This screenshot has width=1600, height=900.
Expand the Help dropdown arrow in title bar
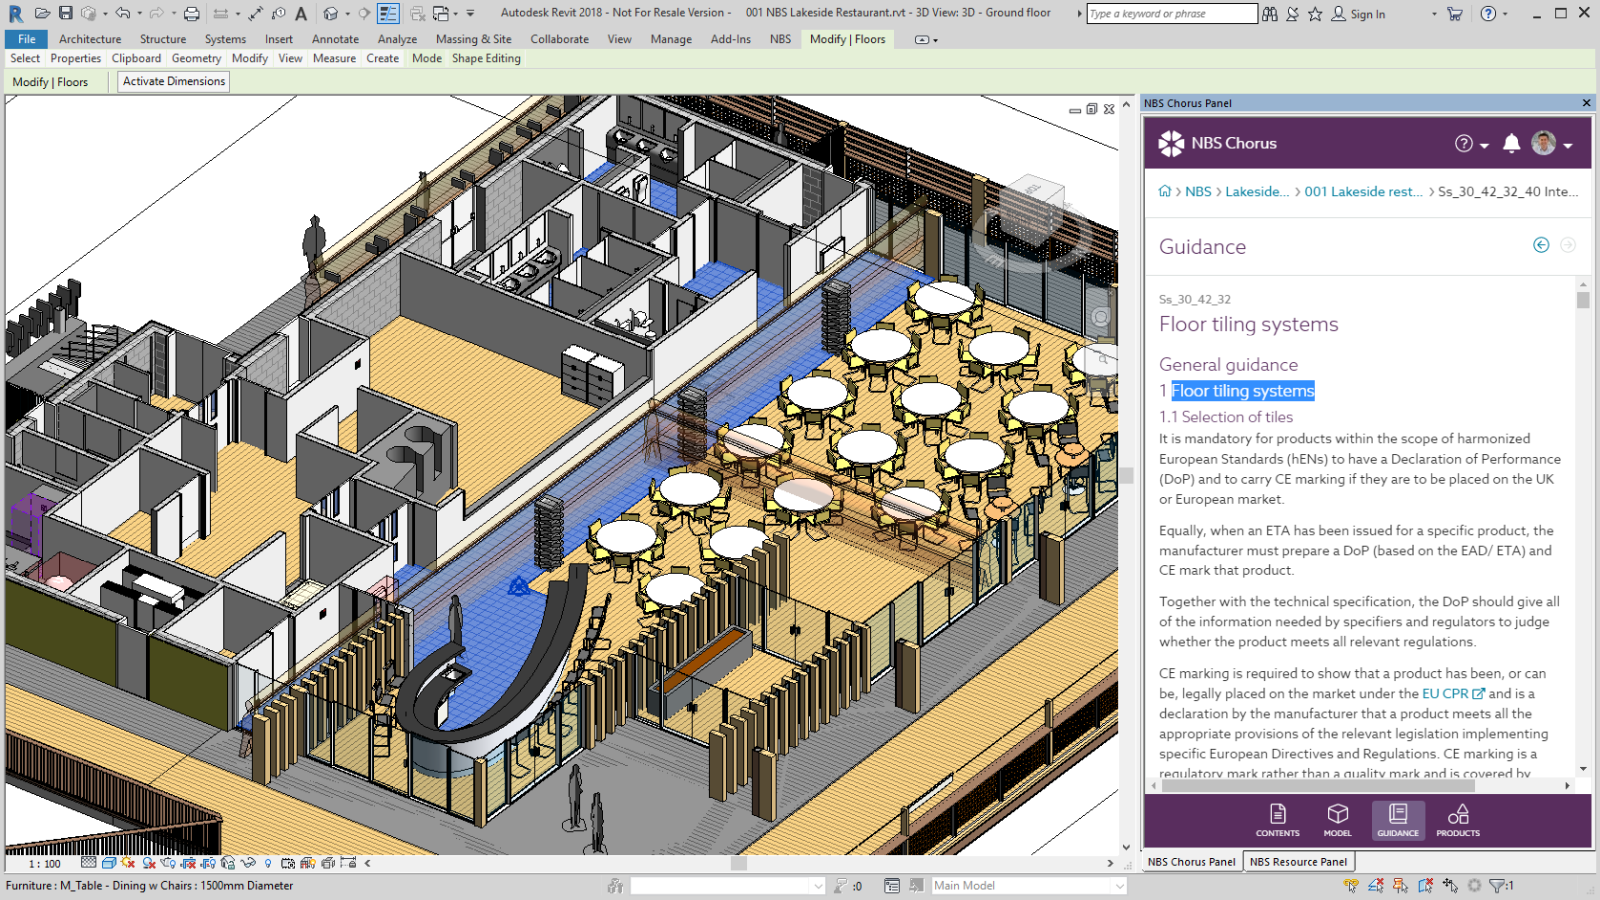click(1505, 14)
